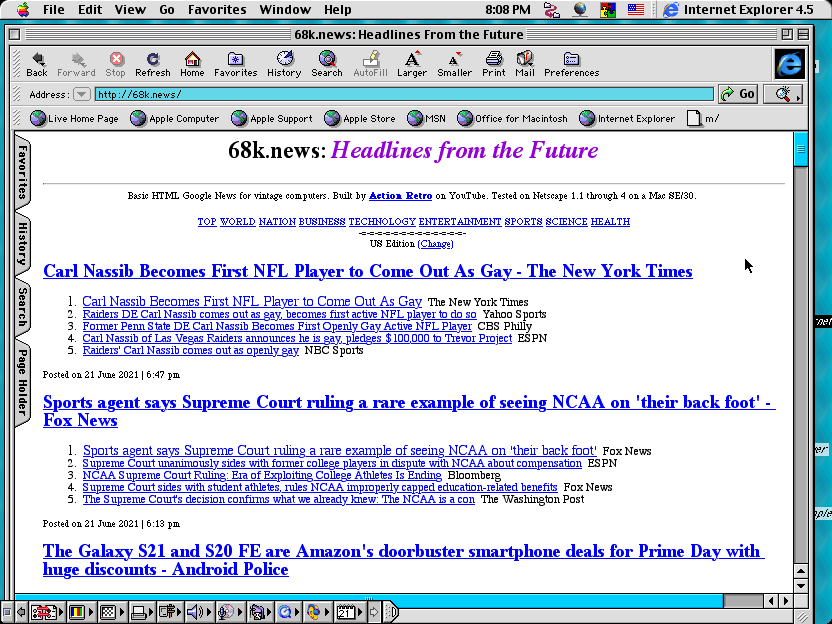Open the Favorites menu in menu bar
This screenshot has height=624, width=832.
(x=217, y=10)
